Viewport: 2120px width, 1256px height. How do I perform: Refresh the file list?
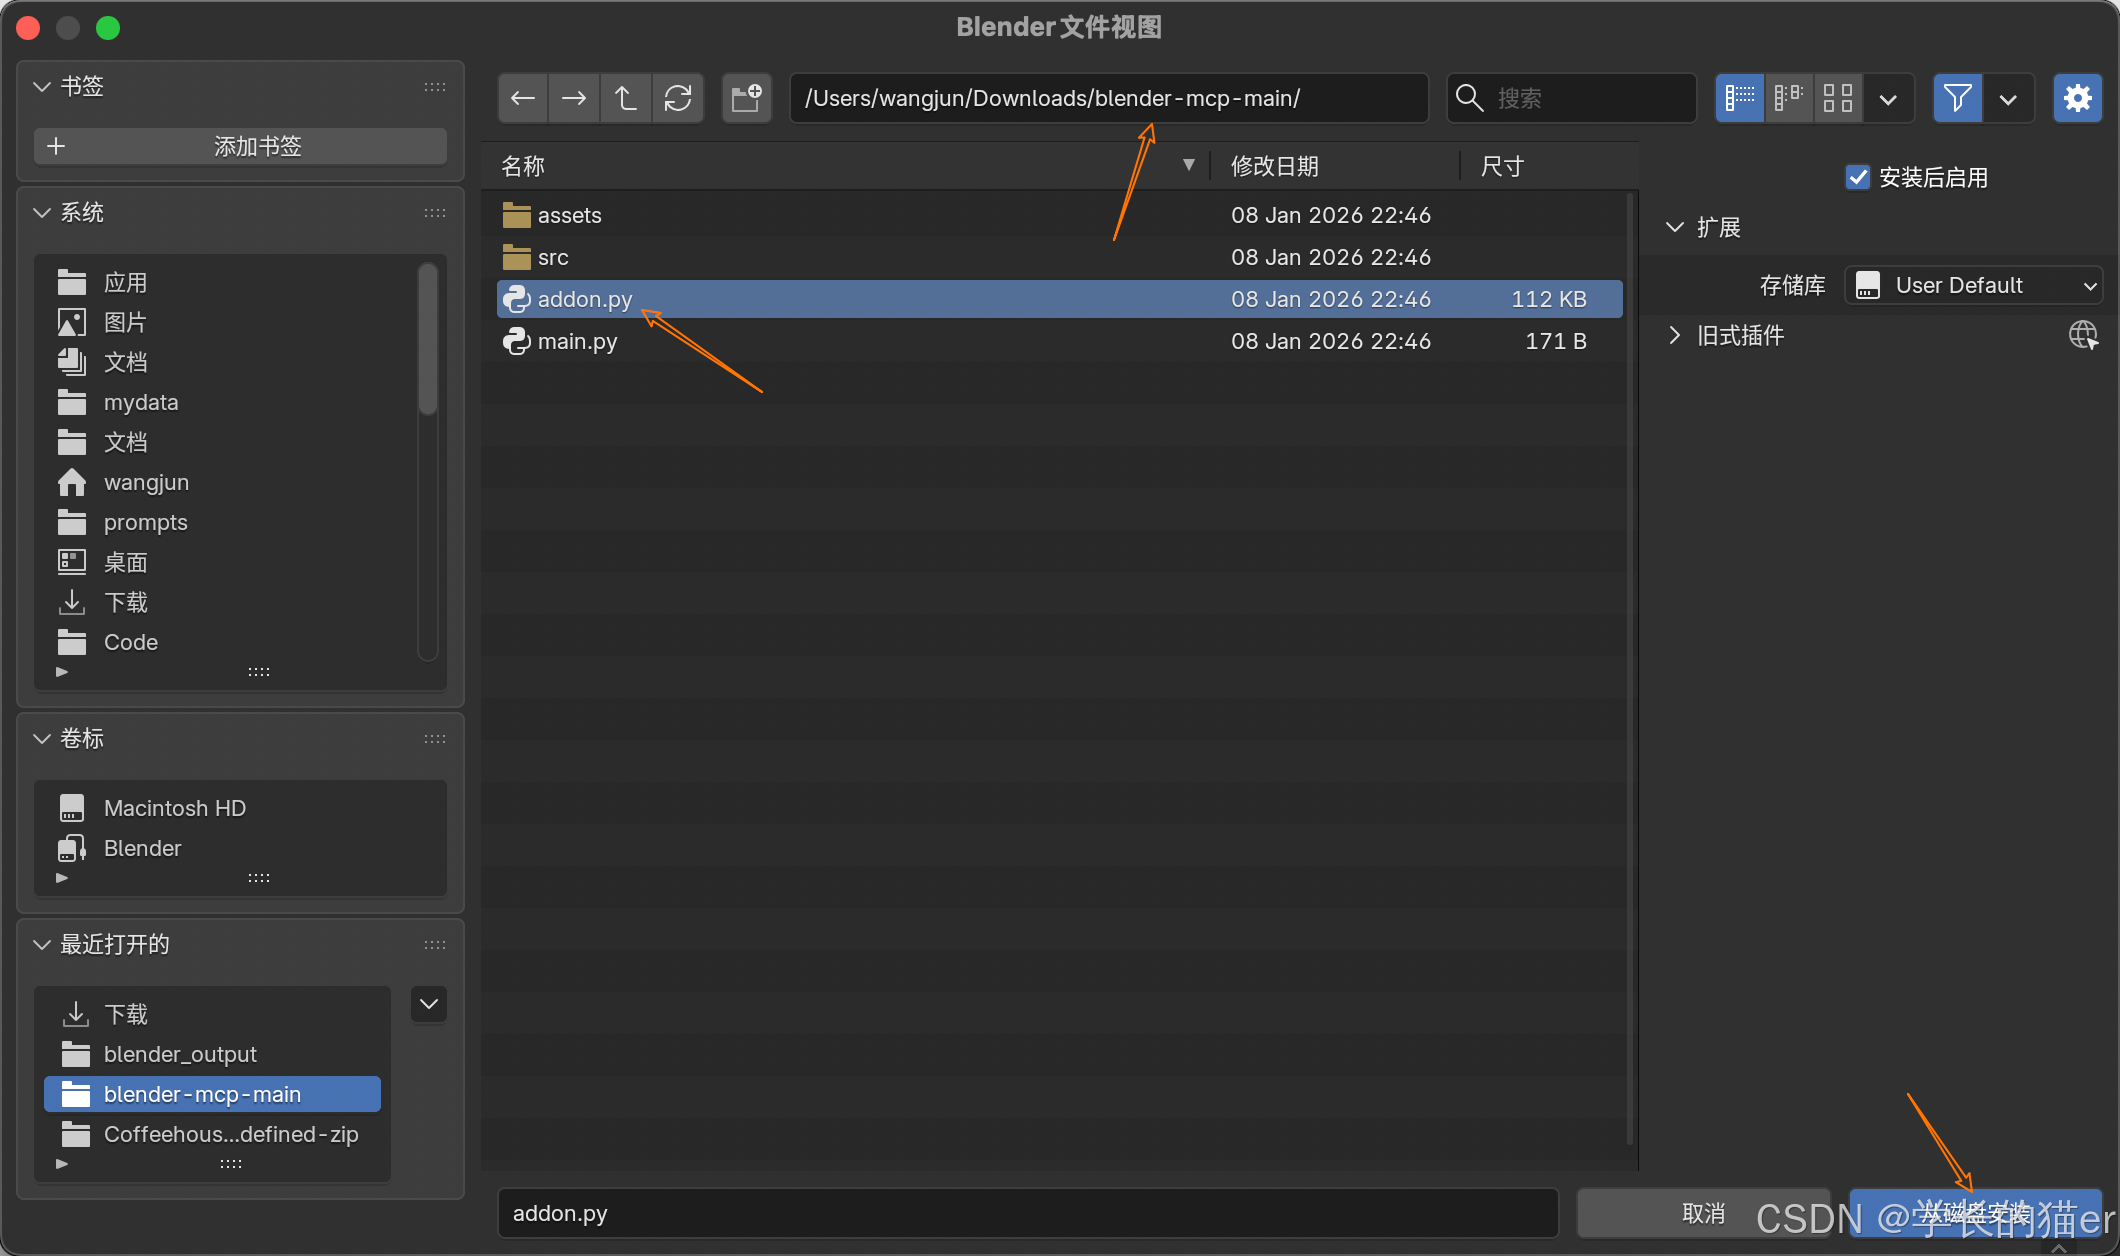point(678,98)
